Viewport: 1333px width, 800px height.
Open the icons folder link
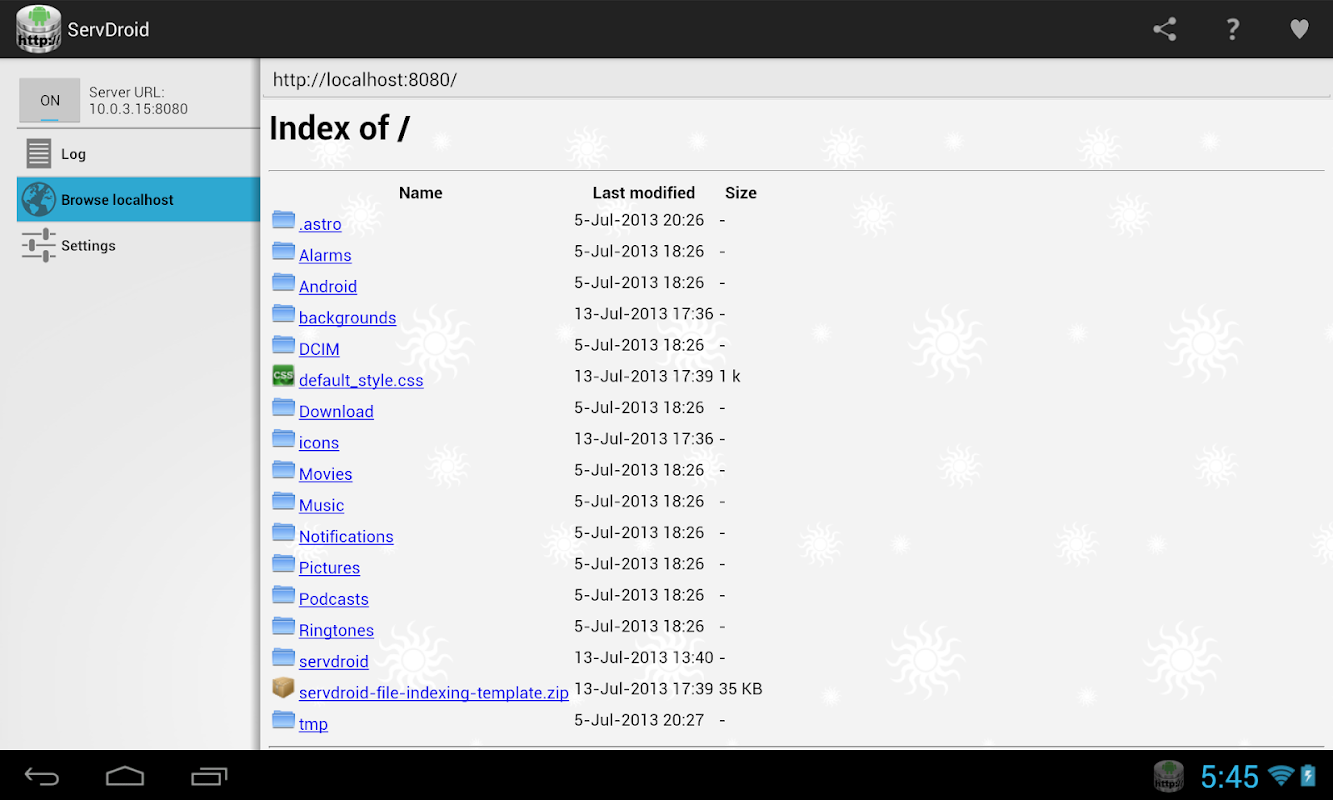pyautogui.click(x=319, y=443)
